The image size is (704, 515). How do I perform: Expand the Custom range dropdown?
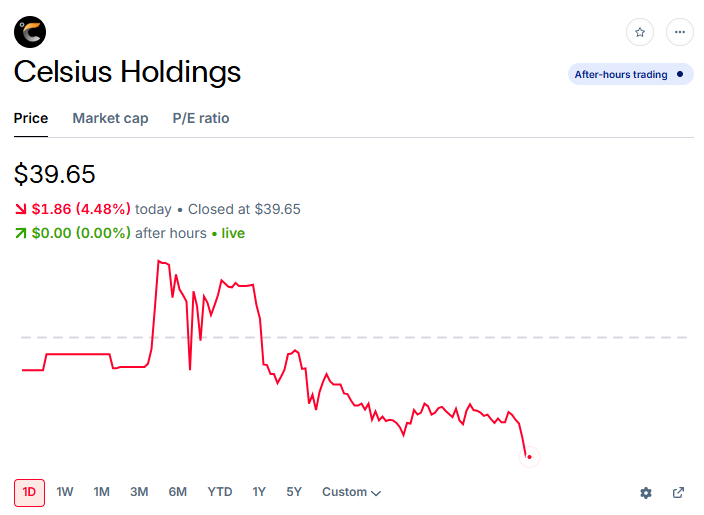[352, 492]
